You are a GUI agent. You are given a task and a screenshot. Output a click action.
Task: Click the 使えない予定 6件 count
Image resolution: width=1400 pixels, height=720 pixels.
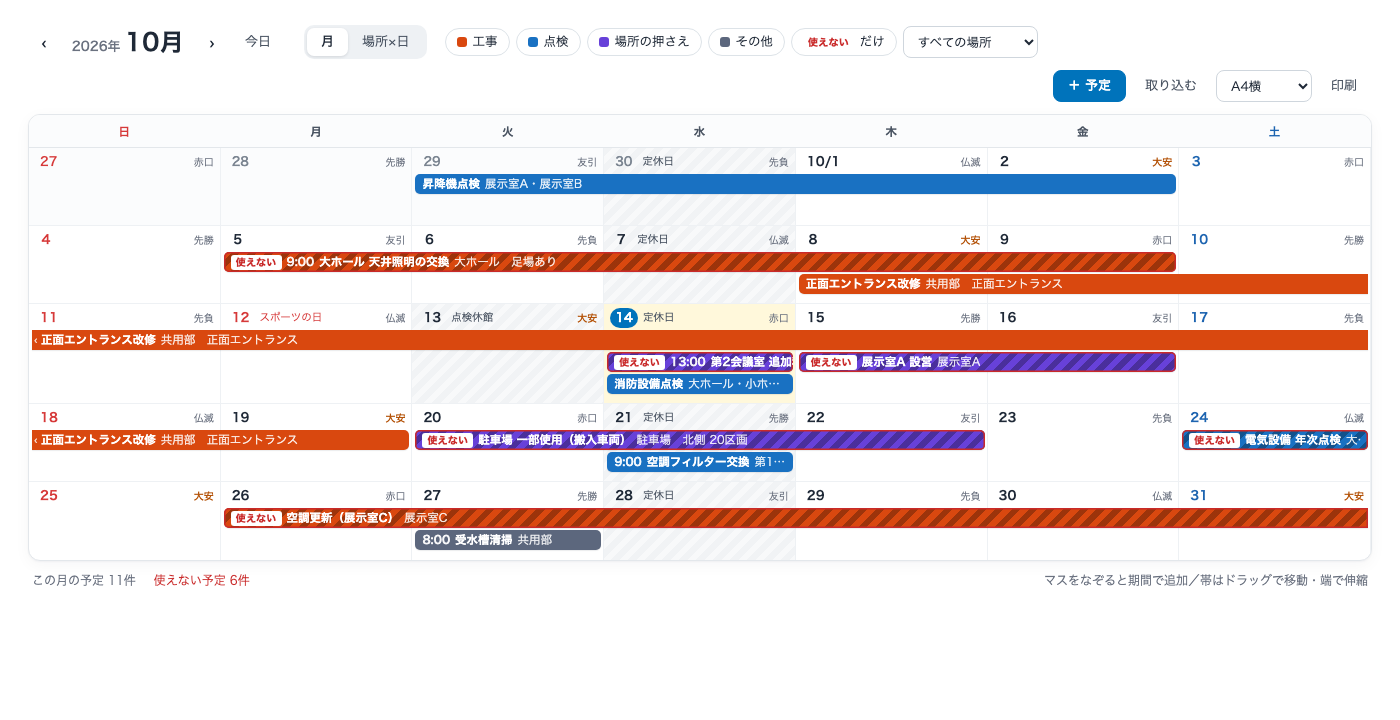(x=201, y=580)
